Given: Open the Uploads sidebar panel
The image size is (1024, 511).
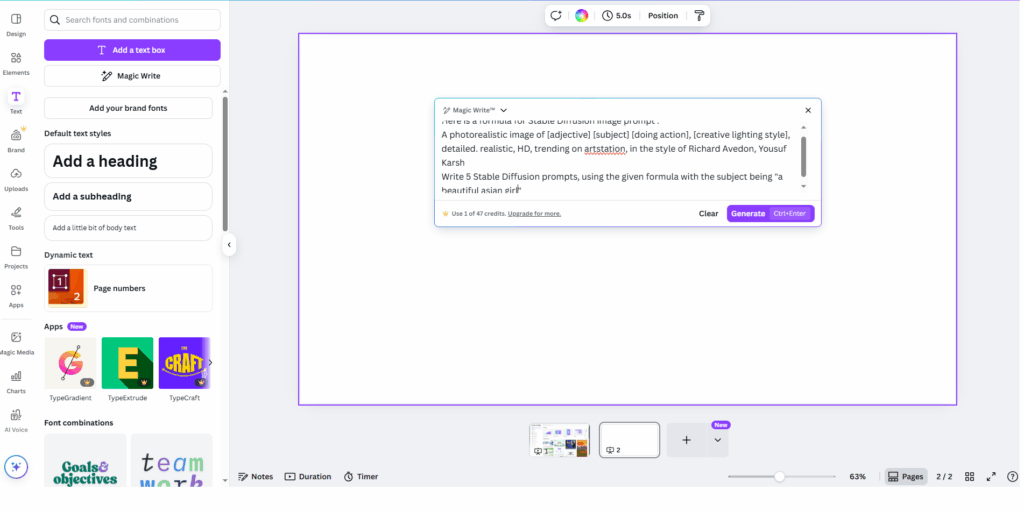Looking at the screenshot, I should (x=16, y=179).
